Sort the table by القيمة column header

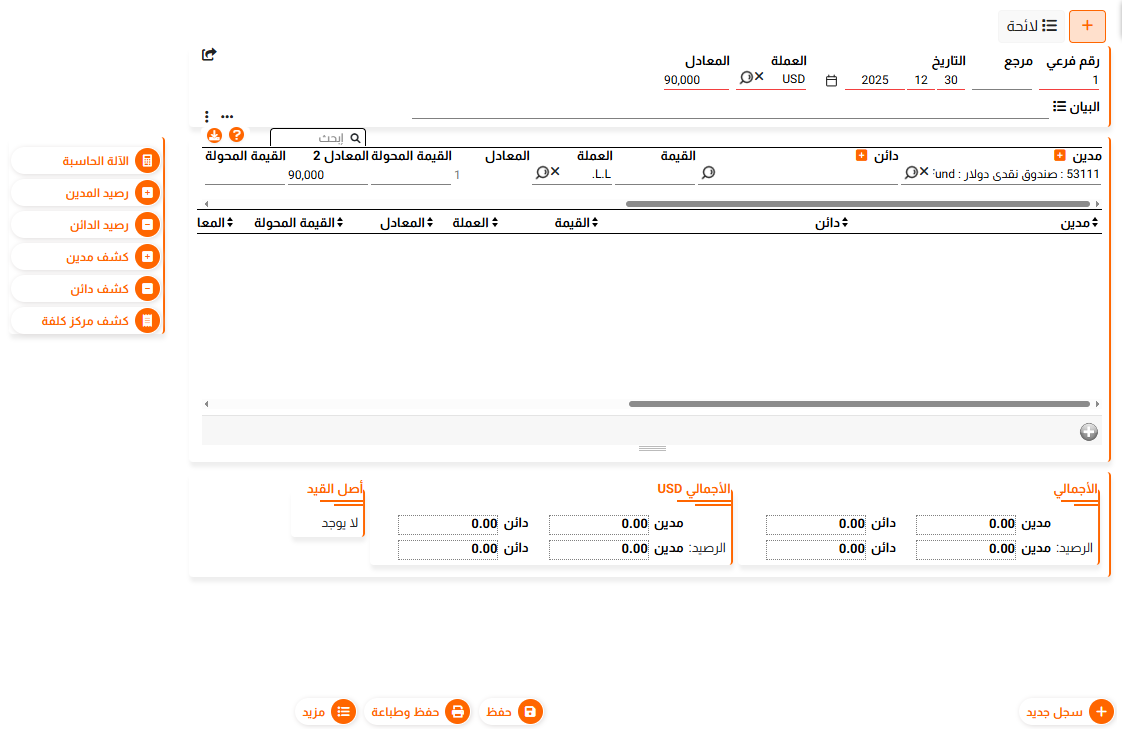pyautogui.click(x=576, y=223)
